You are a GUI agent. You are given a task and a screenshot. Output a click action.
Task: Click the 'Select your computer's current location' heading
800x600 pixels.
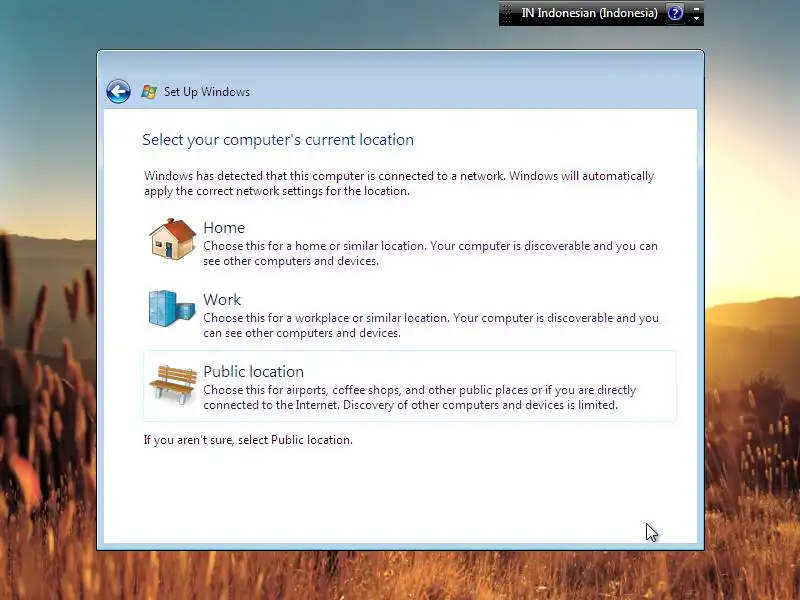(x=278, y=140)
